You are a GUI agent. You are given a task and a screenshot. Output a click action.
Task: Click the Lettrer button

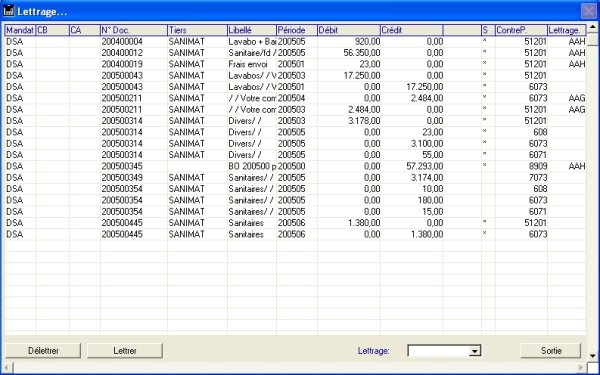pyautogui.click(x=125, y=351)
